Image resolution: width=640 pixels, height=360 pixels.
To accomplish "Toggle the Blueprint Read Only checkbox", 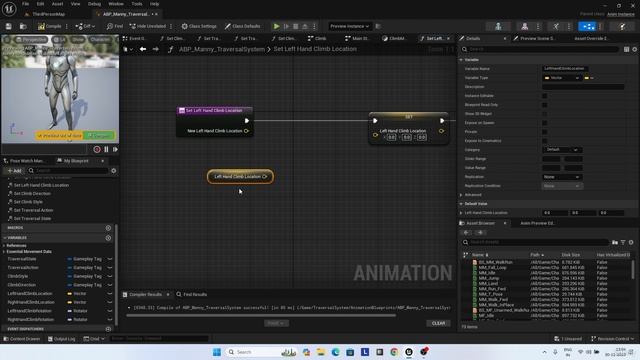I will tap(544, 105).
